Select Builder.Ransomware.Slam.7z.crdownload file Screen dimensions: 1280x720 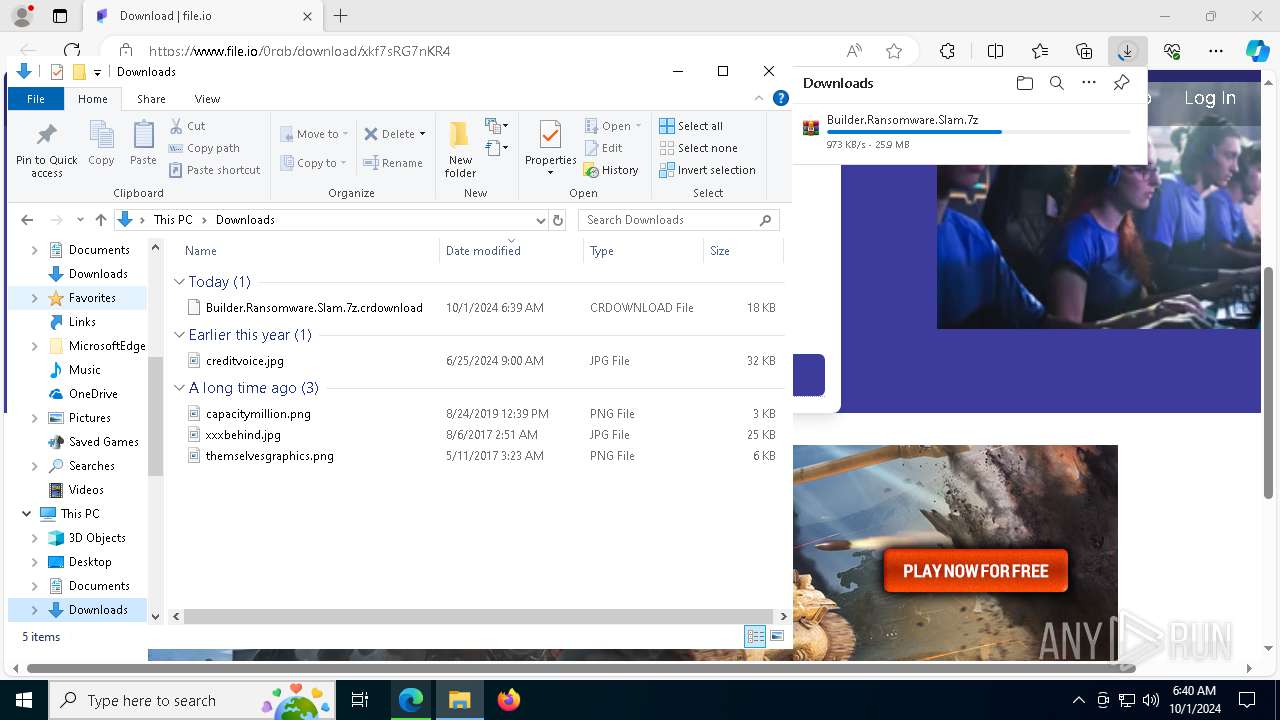(314, 308)
